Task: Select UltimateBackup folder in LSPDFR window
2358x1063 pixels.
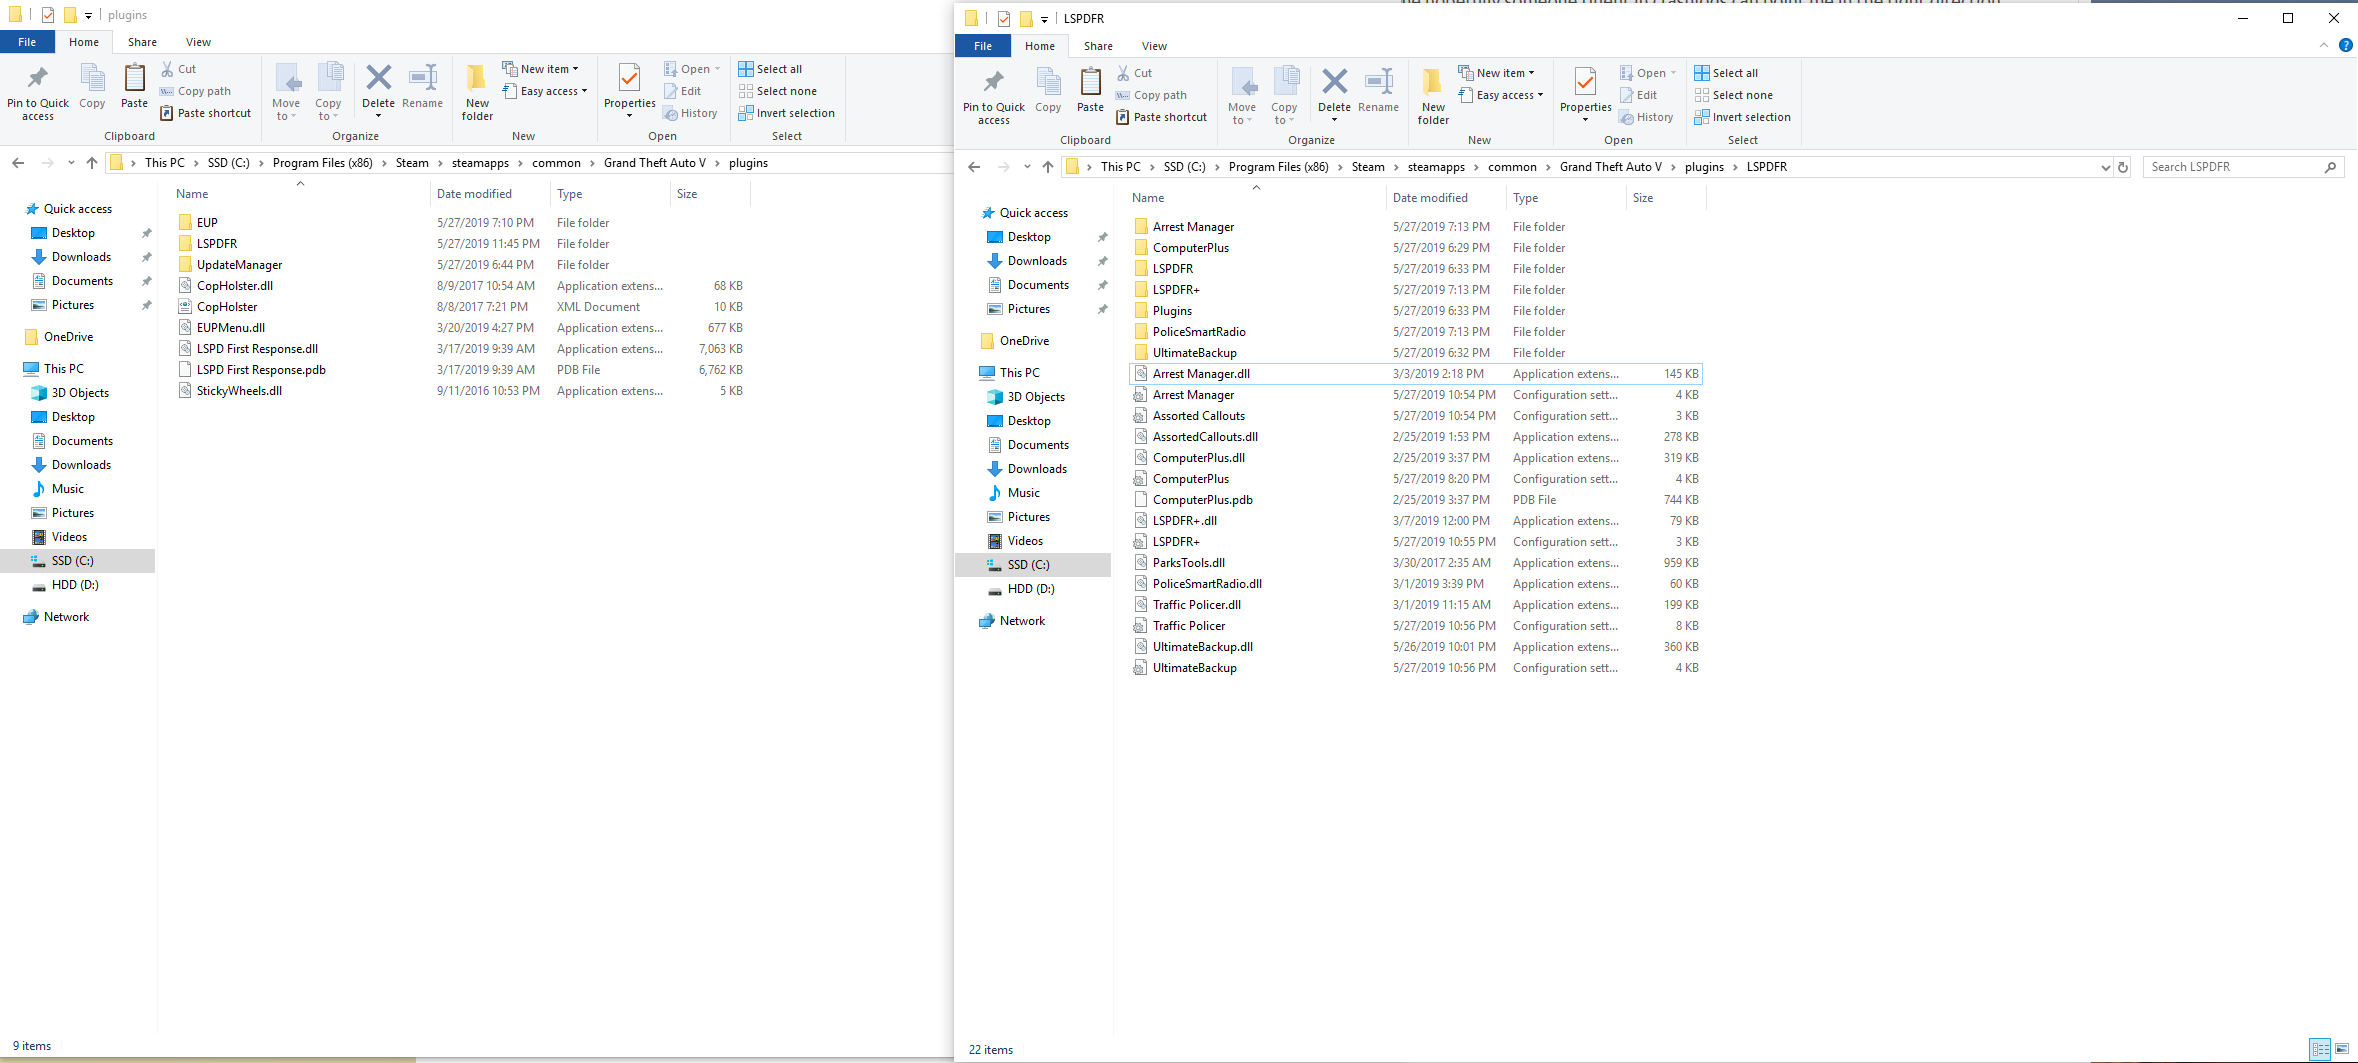Action: [1194, 353]
